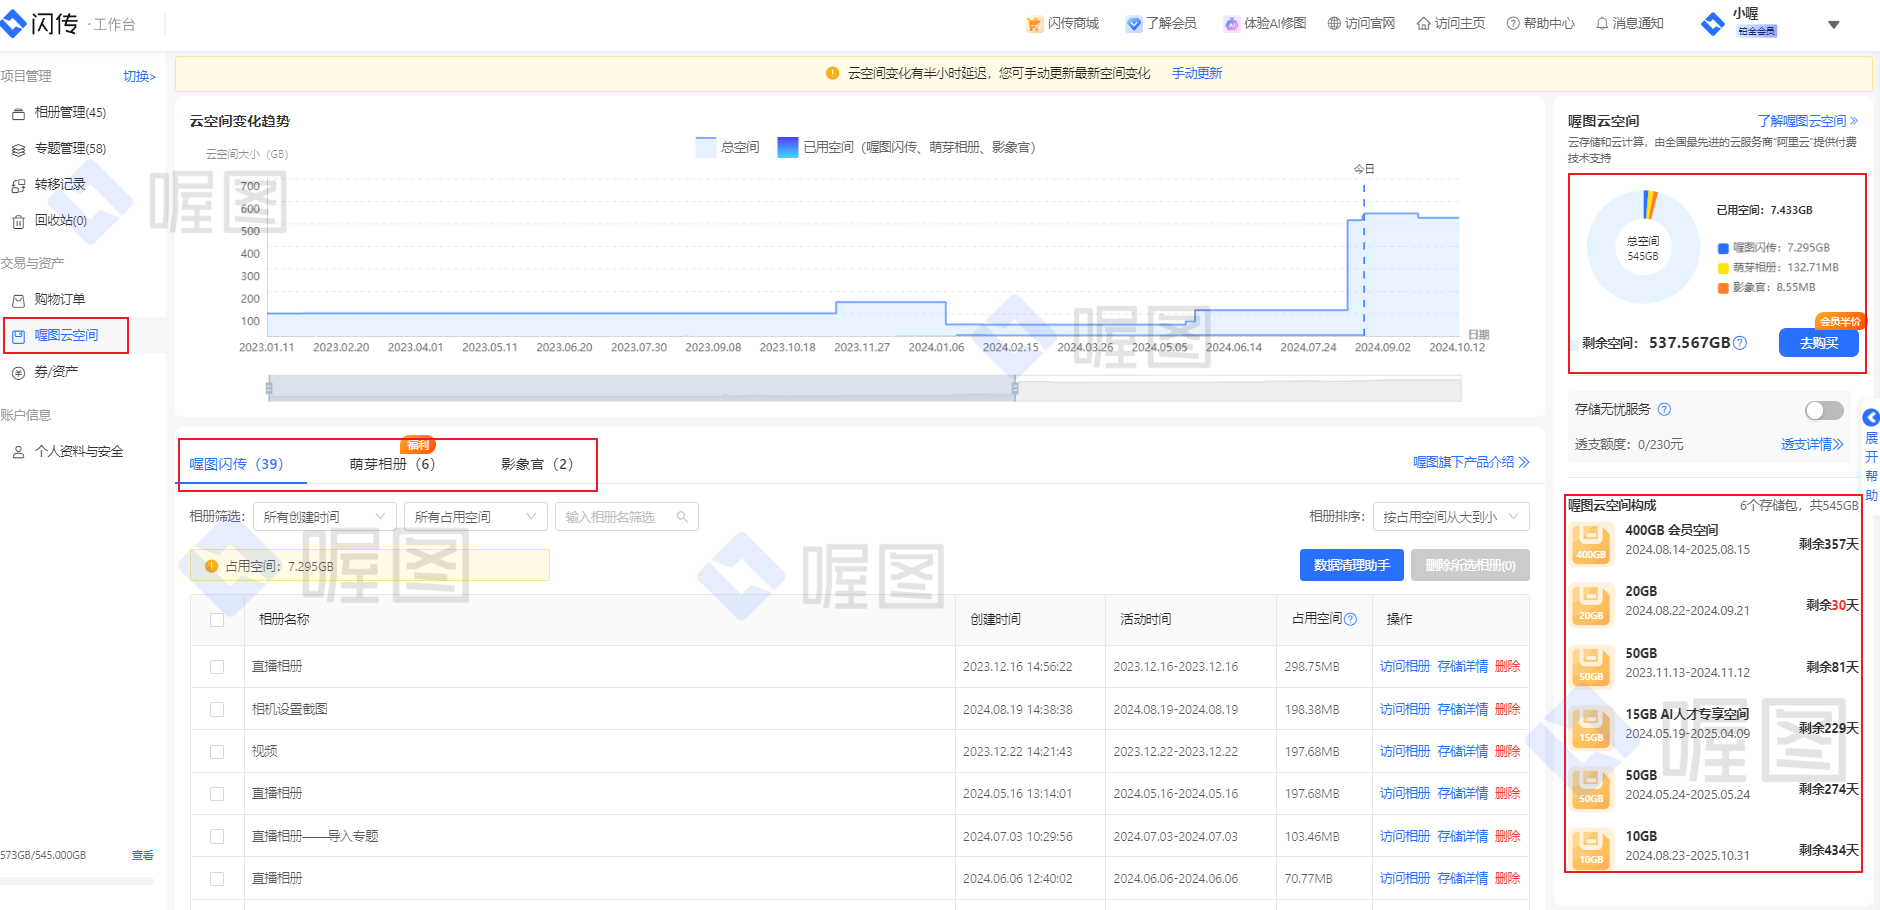This screenshot has height=910, width=1880.
Task: Check the 直播相册——导入专题 row checkbox
Action: pyautogui.click(x=217, y=836)
